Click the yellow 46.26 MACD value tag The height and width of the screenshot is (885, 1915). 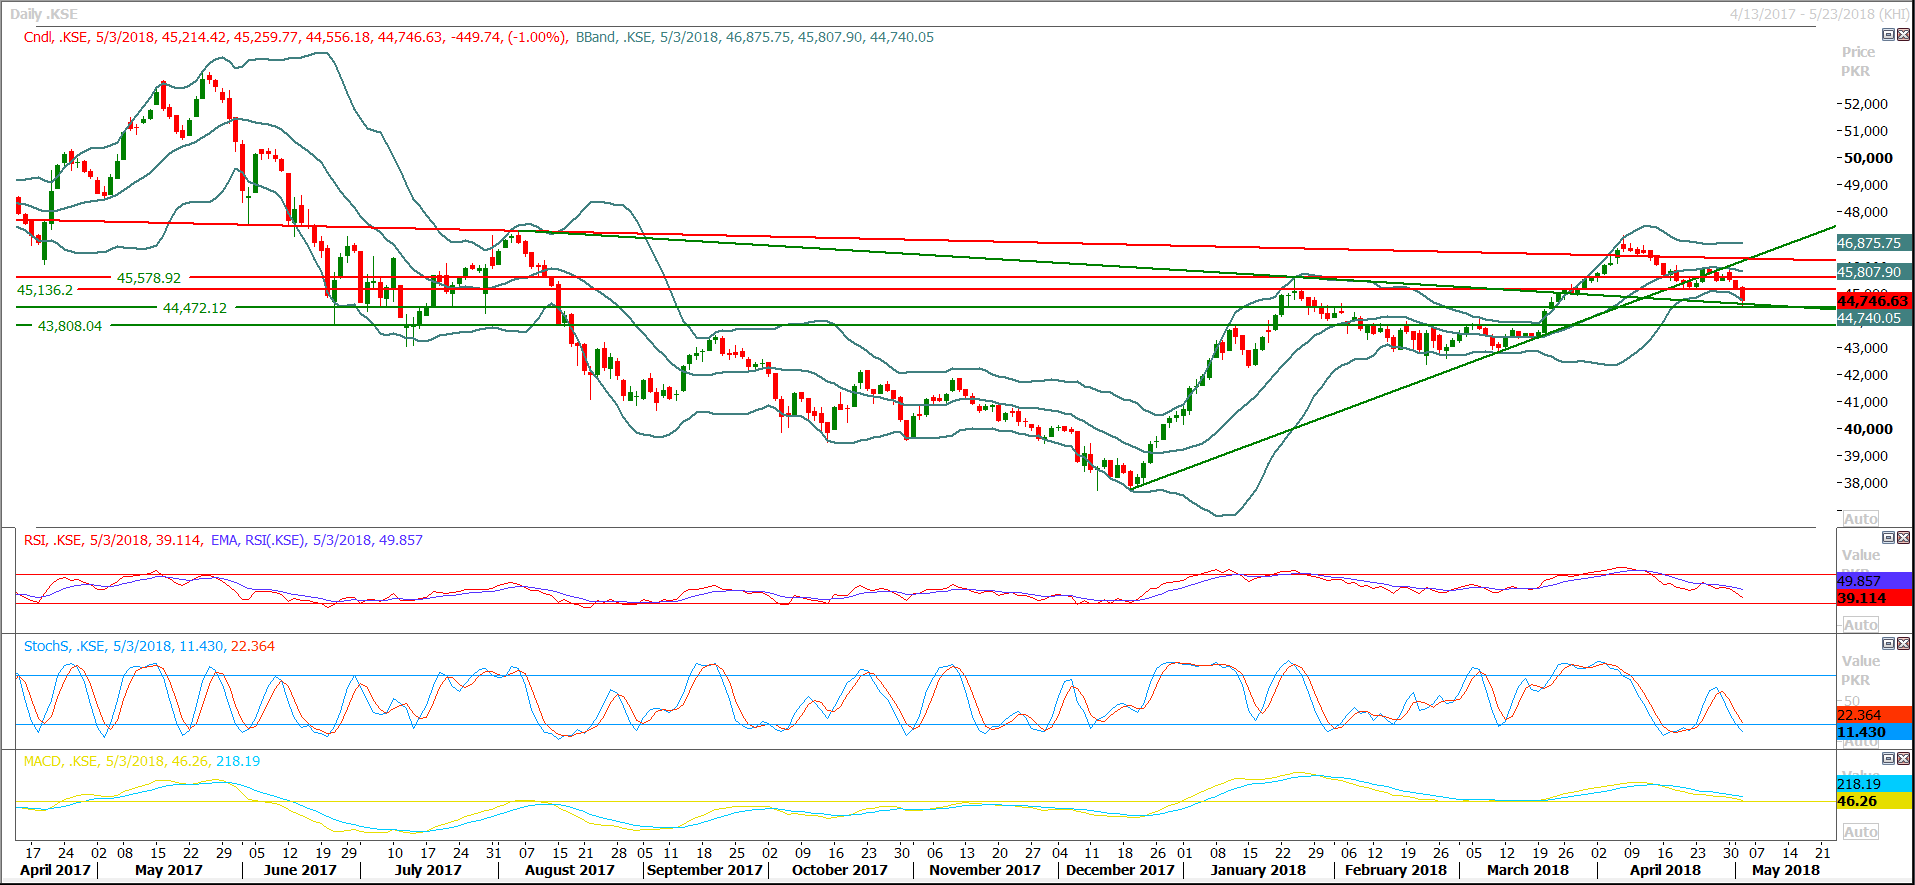click(1874, 801)
